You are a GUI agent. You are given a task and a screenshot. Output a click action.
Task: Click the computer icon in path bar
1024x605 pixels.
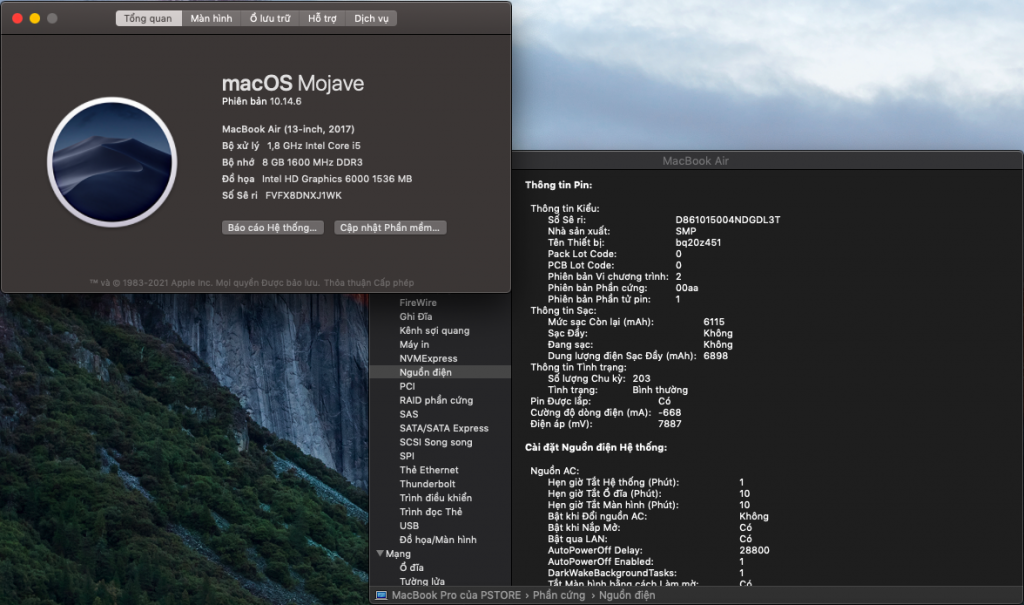[381, 595]
